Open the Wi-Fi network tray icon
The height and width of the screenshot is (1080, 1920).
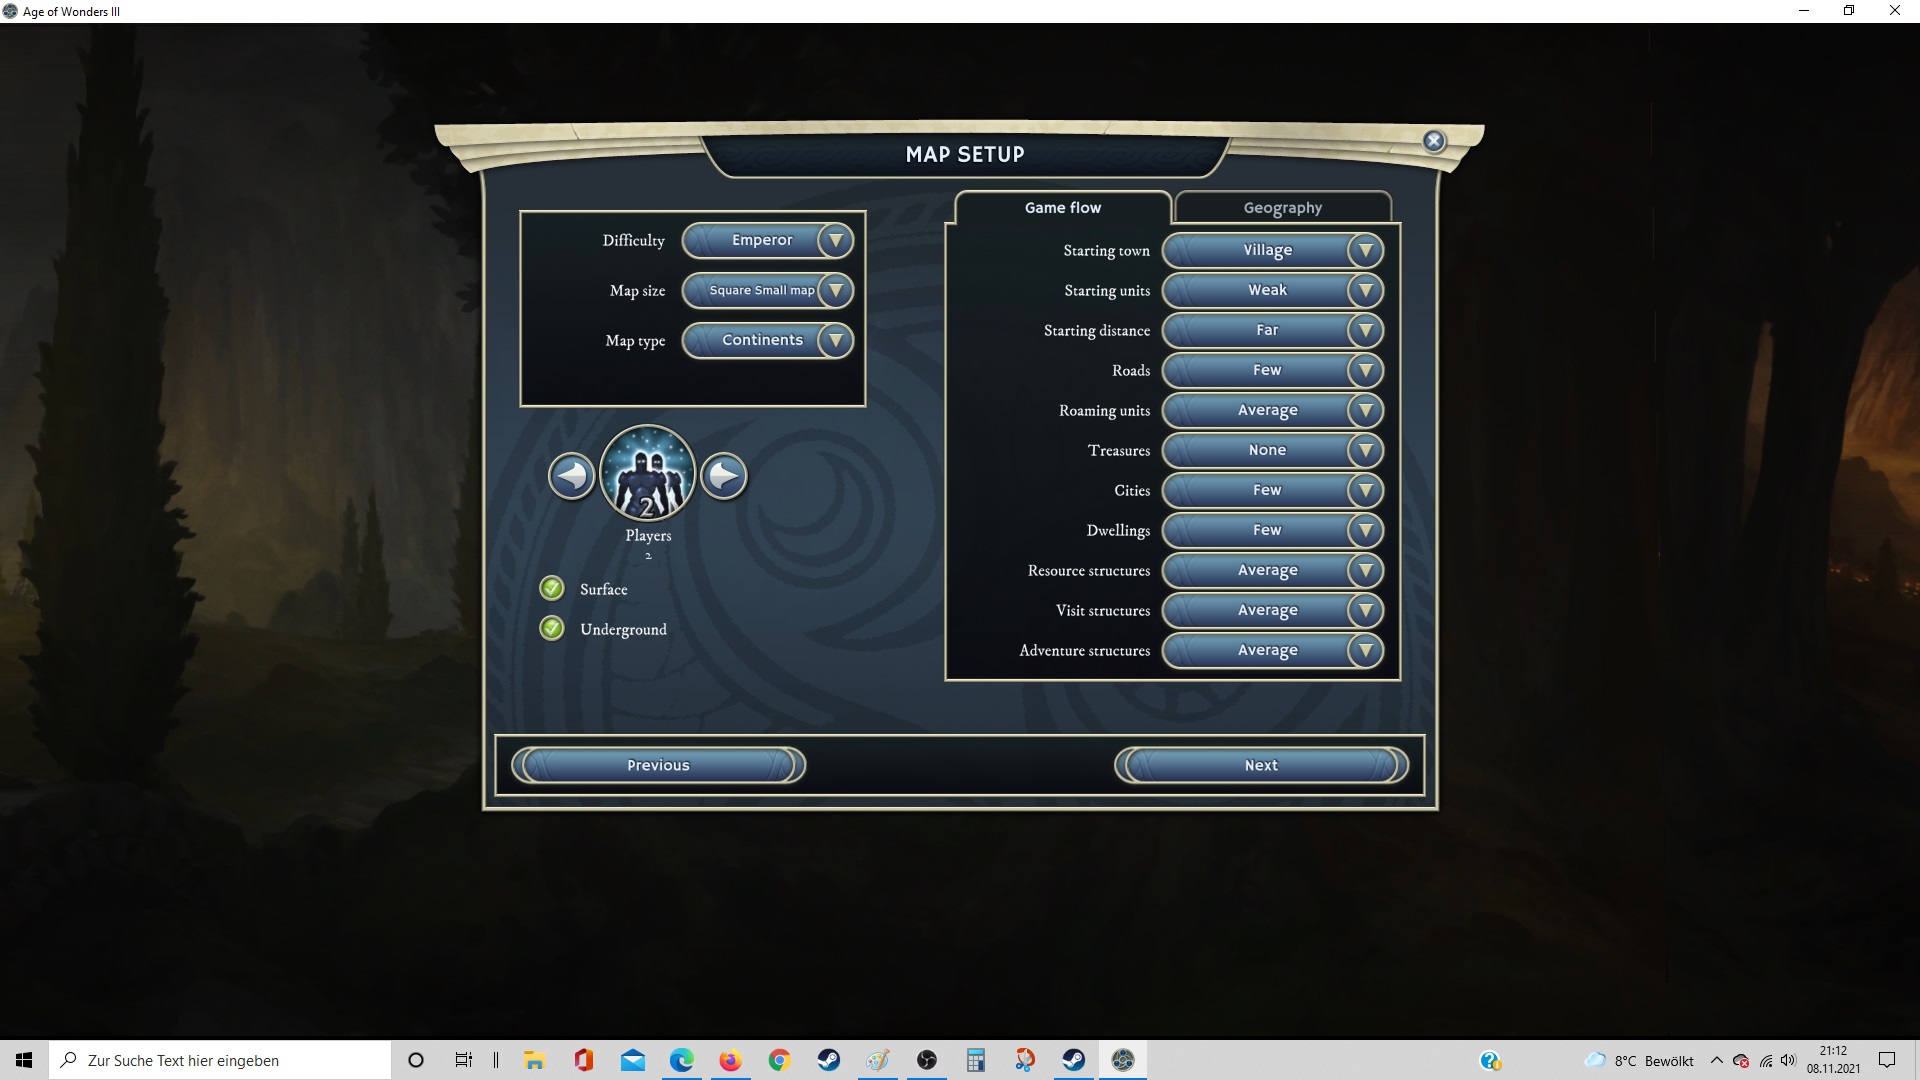click(1766, 1060)
